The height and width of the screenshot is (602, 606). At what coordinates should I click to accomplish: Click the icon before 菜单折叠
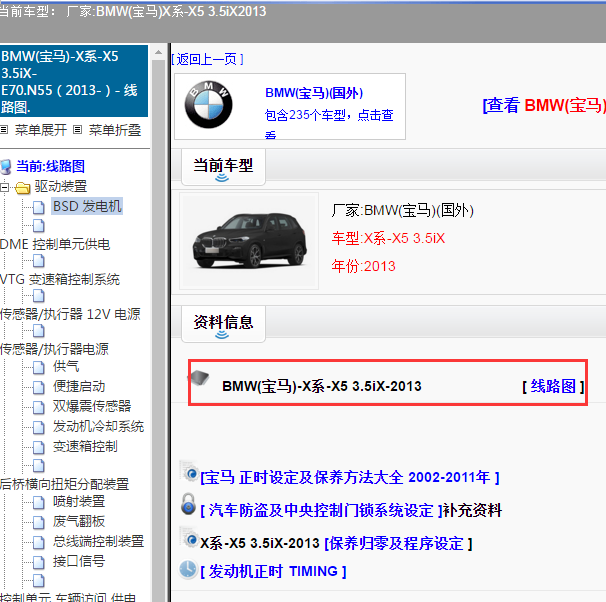click(x=77, y=129)
